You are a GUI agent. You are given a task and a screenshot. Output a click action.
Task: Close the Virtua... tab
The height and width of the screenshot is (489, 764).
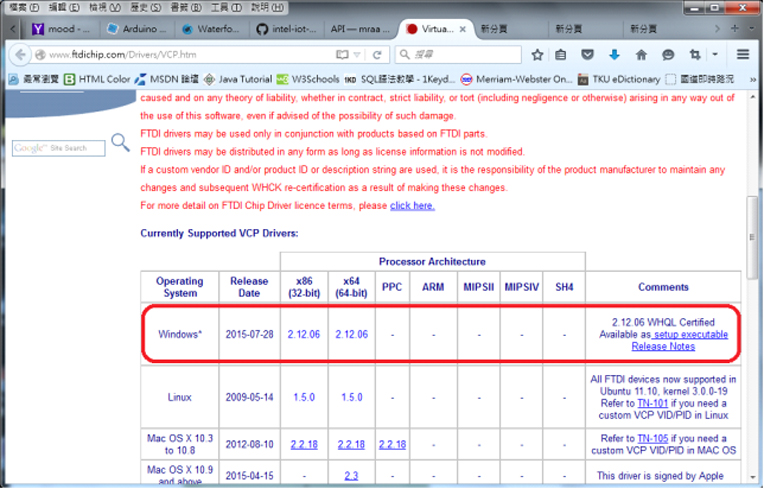pyautogui.click(x=462, y=29)
